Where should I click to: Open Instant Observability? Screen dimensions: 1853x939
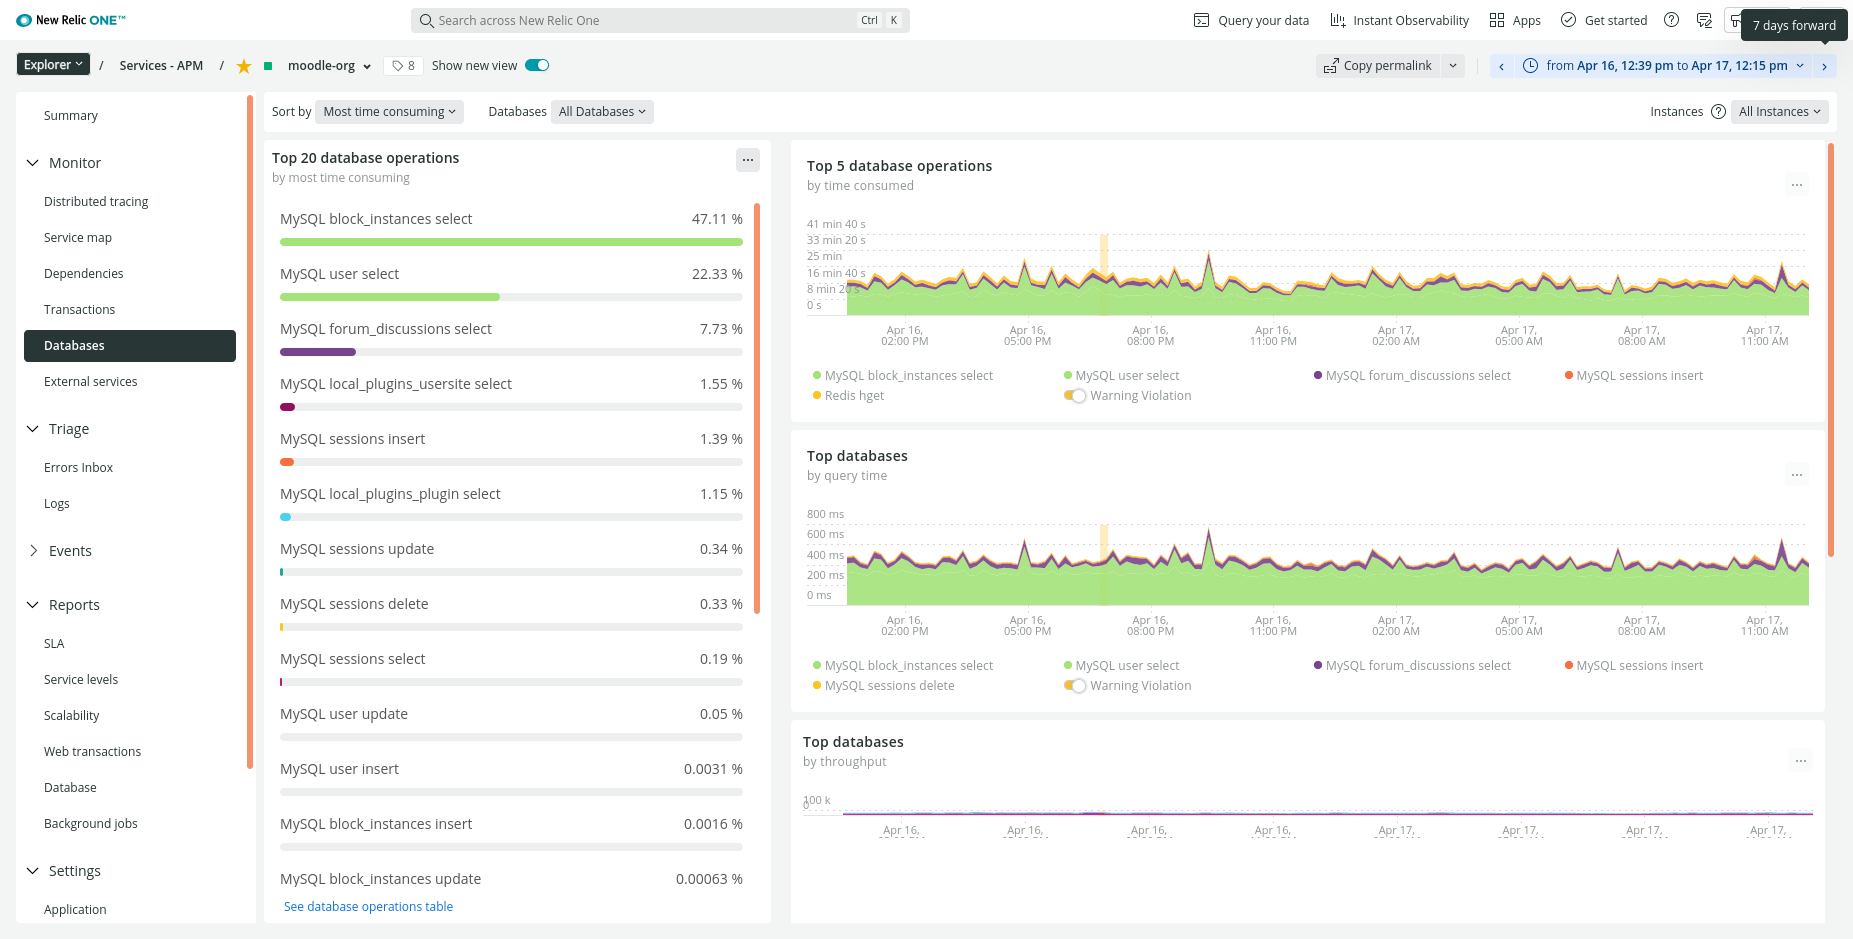1399,20
